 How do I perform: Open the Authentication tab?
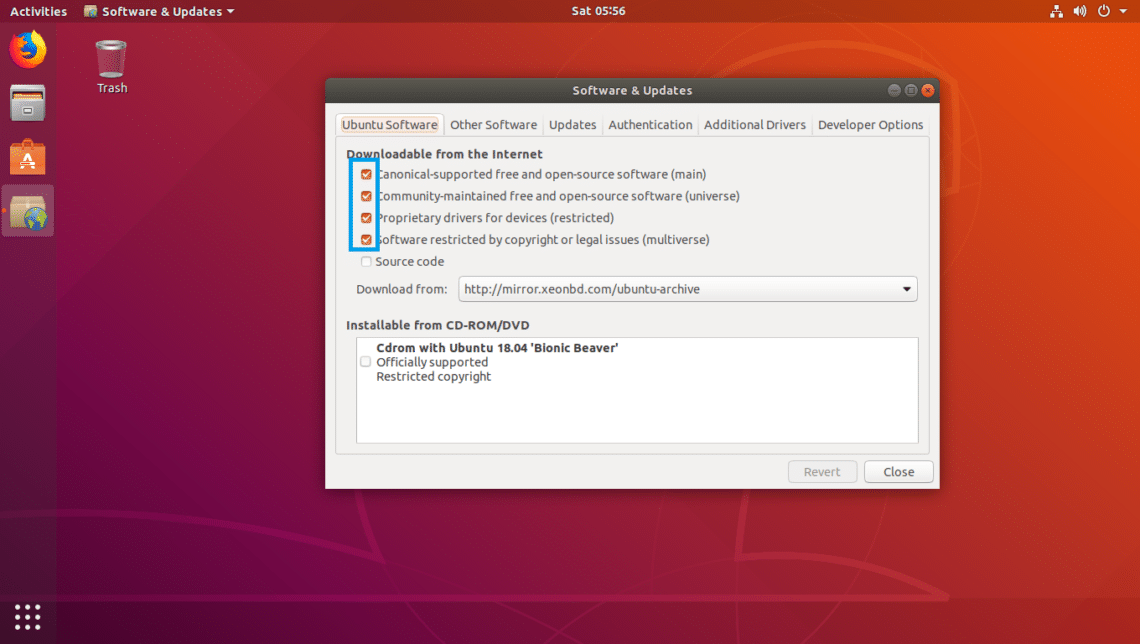click(x=651, y=125)
